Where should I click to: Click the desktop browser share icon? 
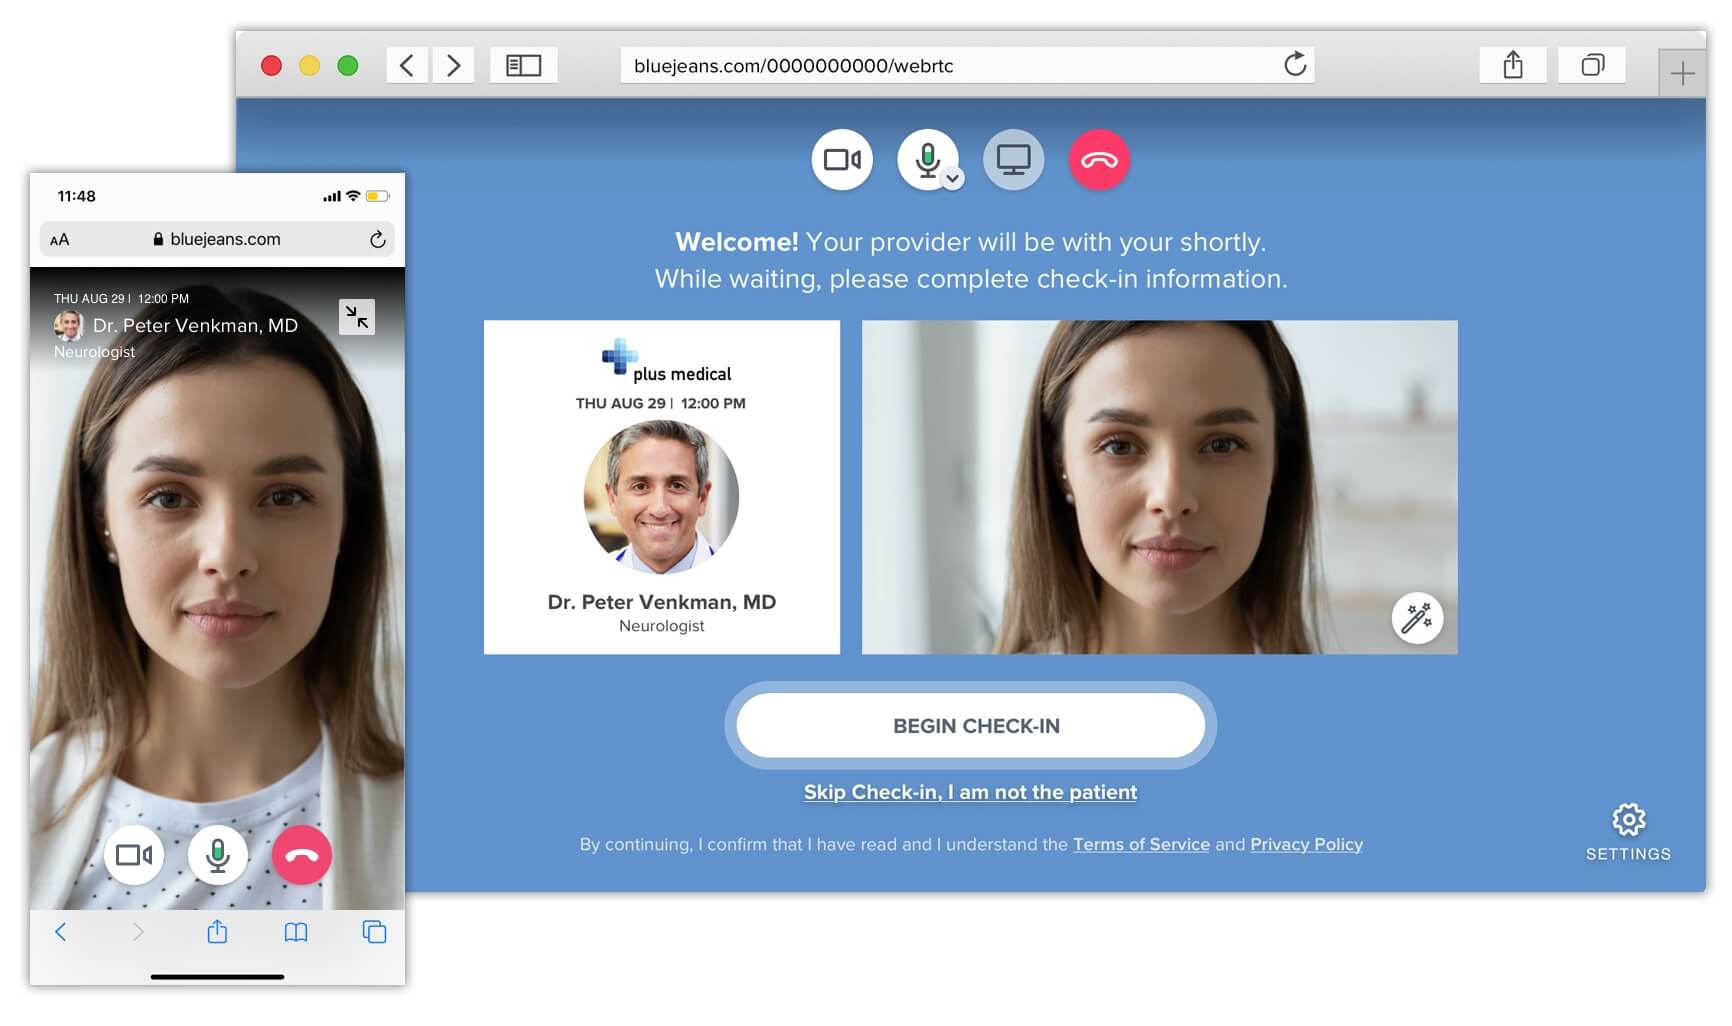coord(1512,66)
